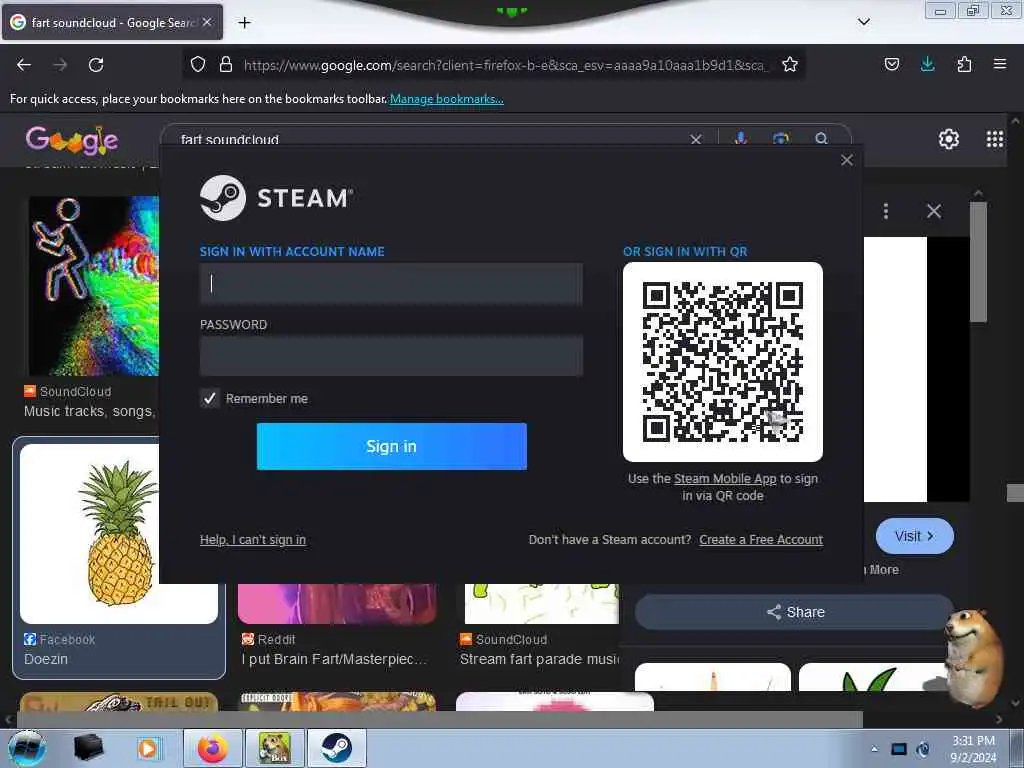Close the Steam sign-in dialog

pos(847,160)
